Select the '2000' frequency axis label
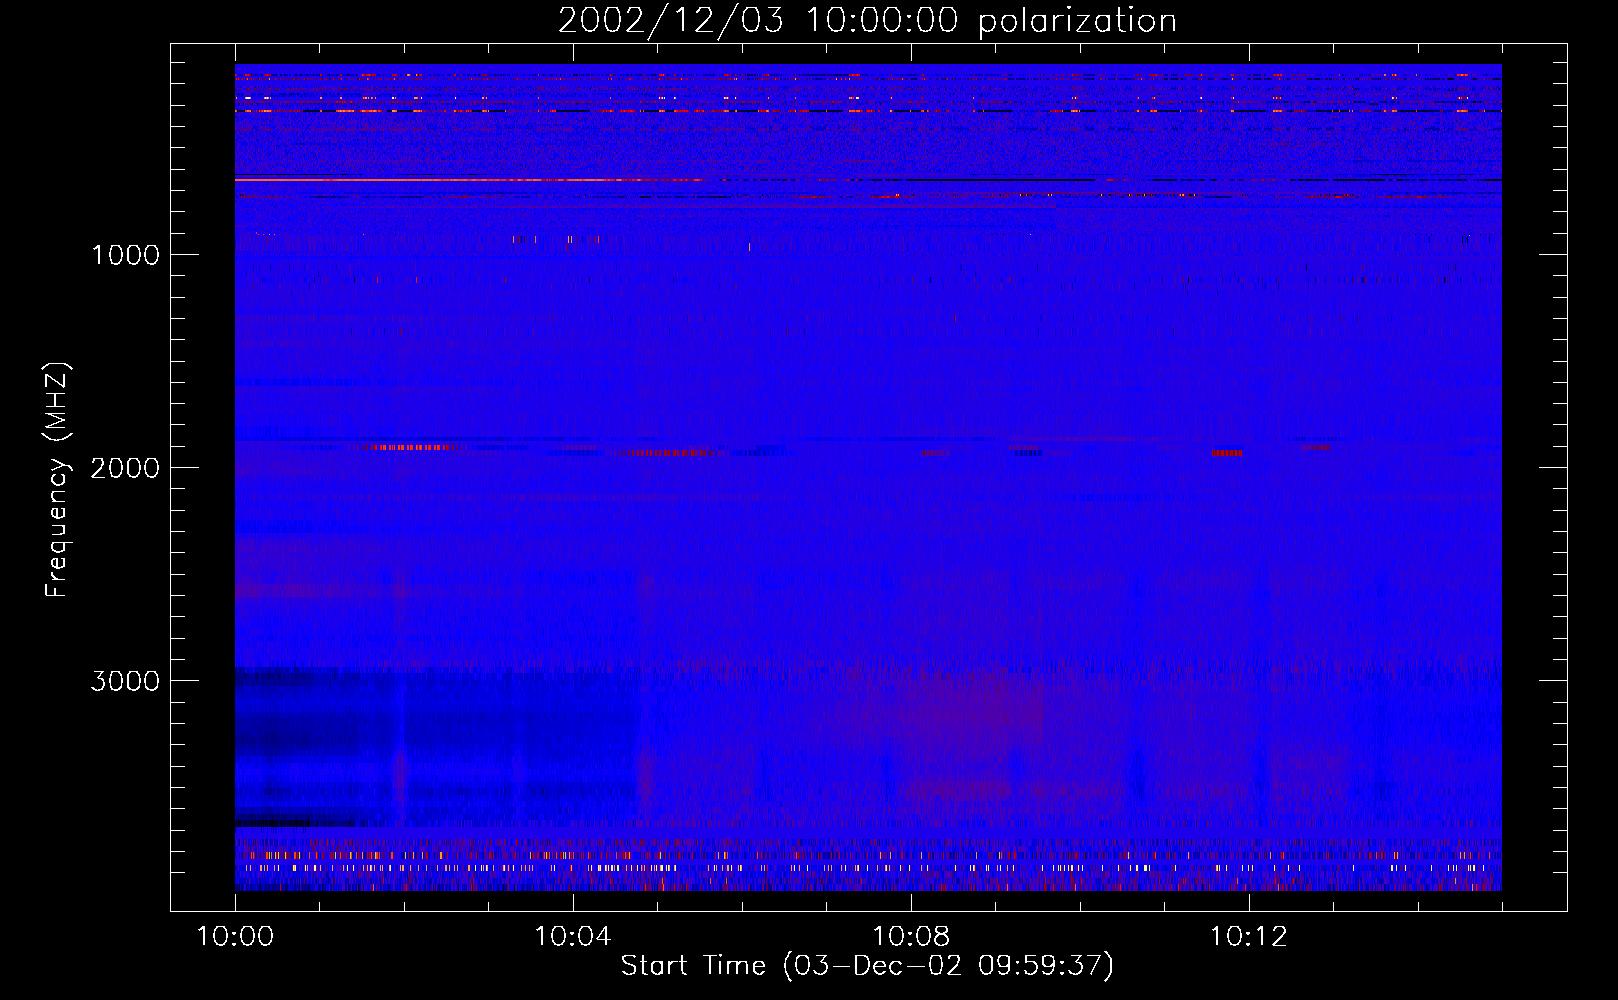 pyautogui.click(x=125, y=468)
